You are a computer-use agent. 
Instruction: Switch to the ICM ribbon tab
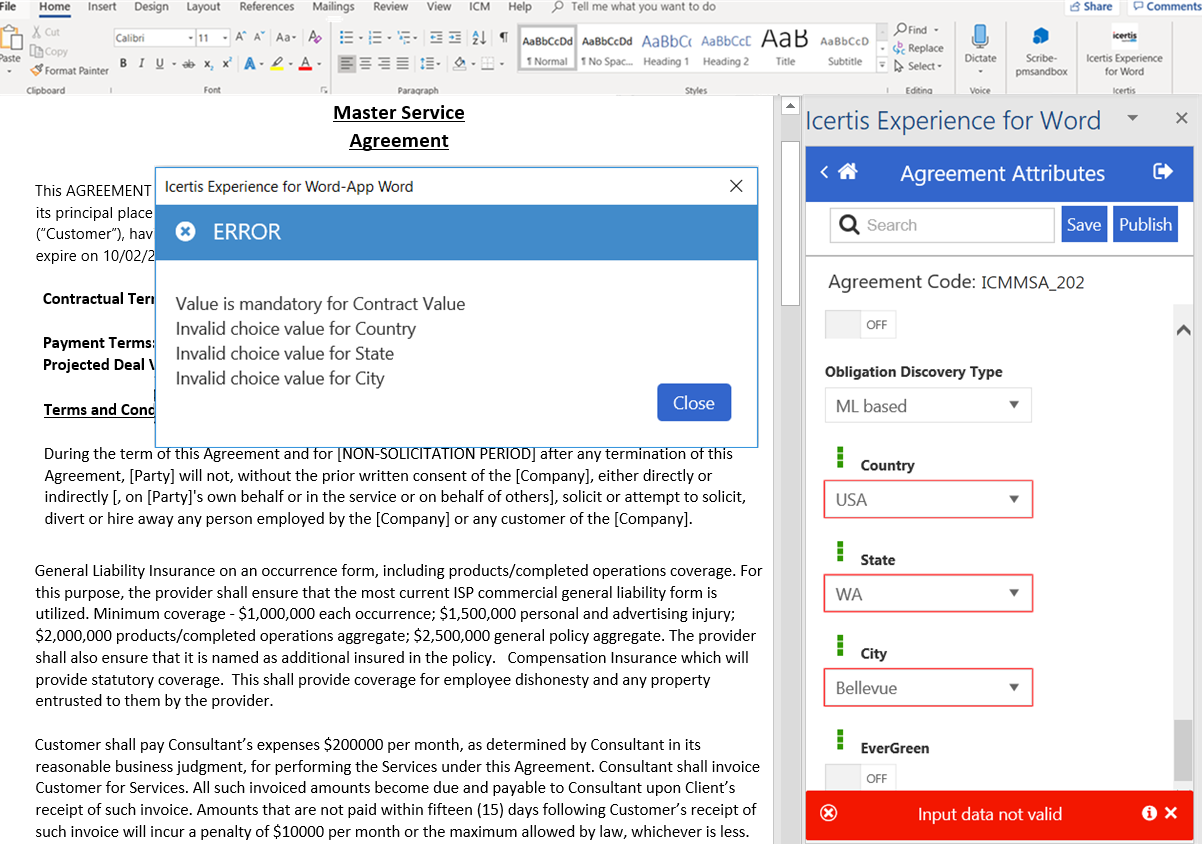coord(479,7)
